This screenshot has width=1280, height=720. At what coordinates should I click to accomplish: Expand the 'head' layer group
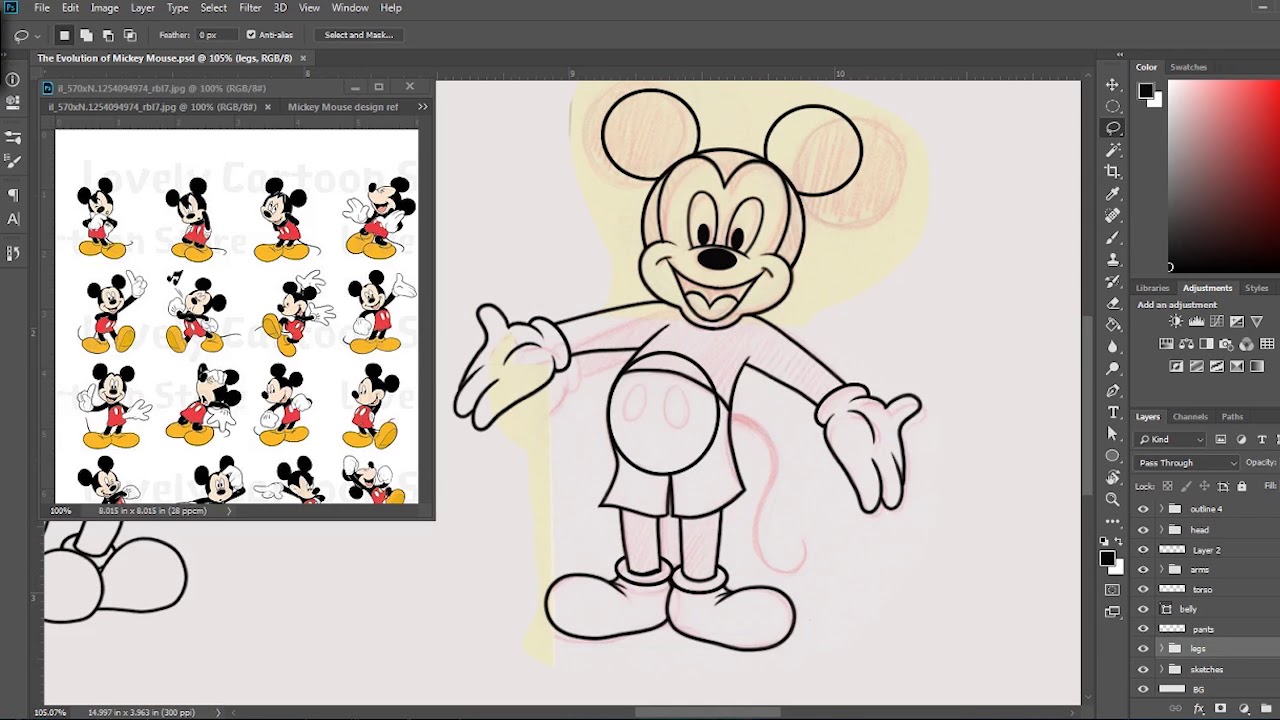[1161, 529]
